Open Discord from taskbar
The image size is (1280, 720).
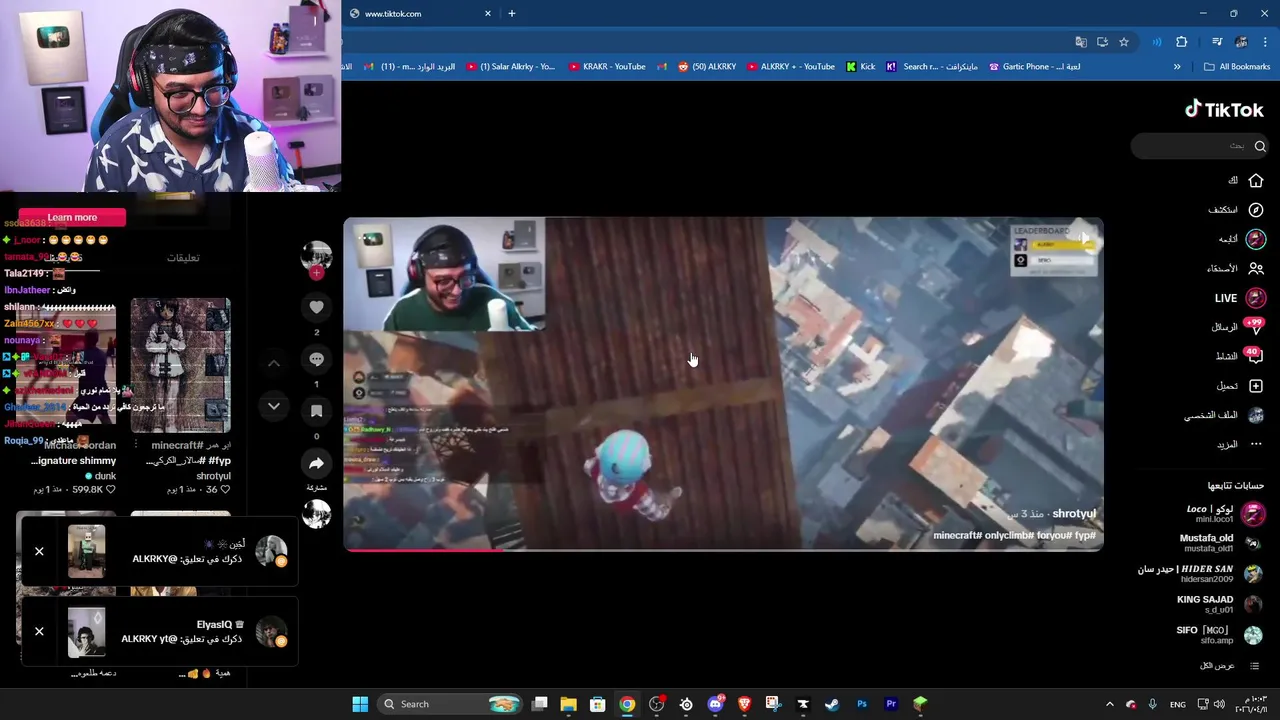(715, 704)
